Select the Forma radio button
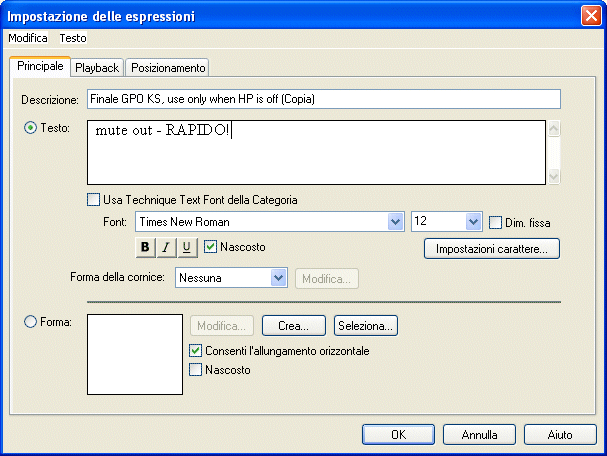This screenshot has height=456, width=607. click(31, 322)
